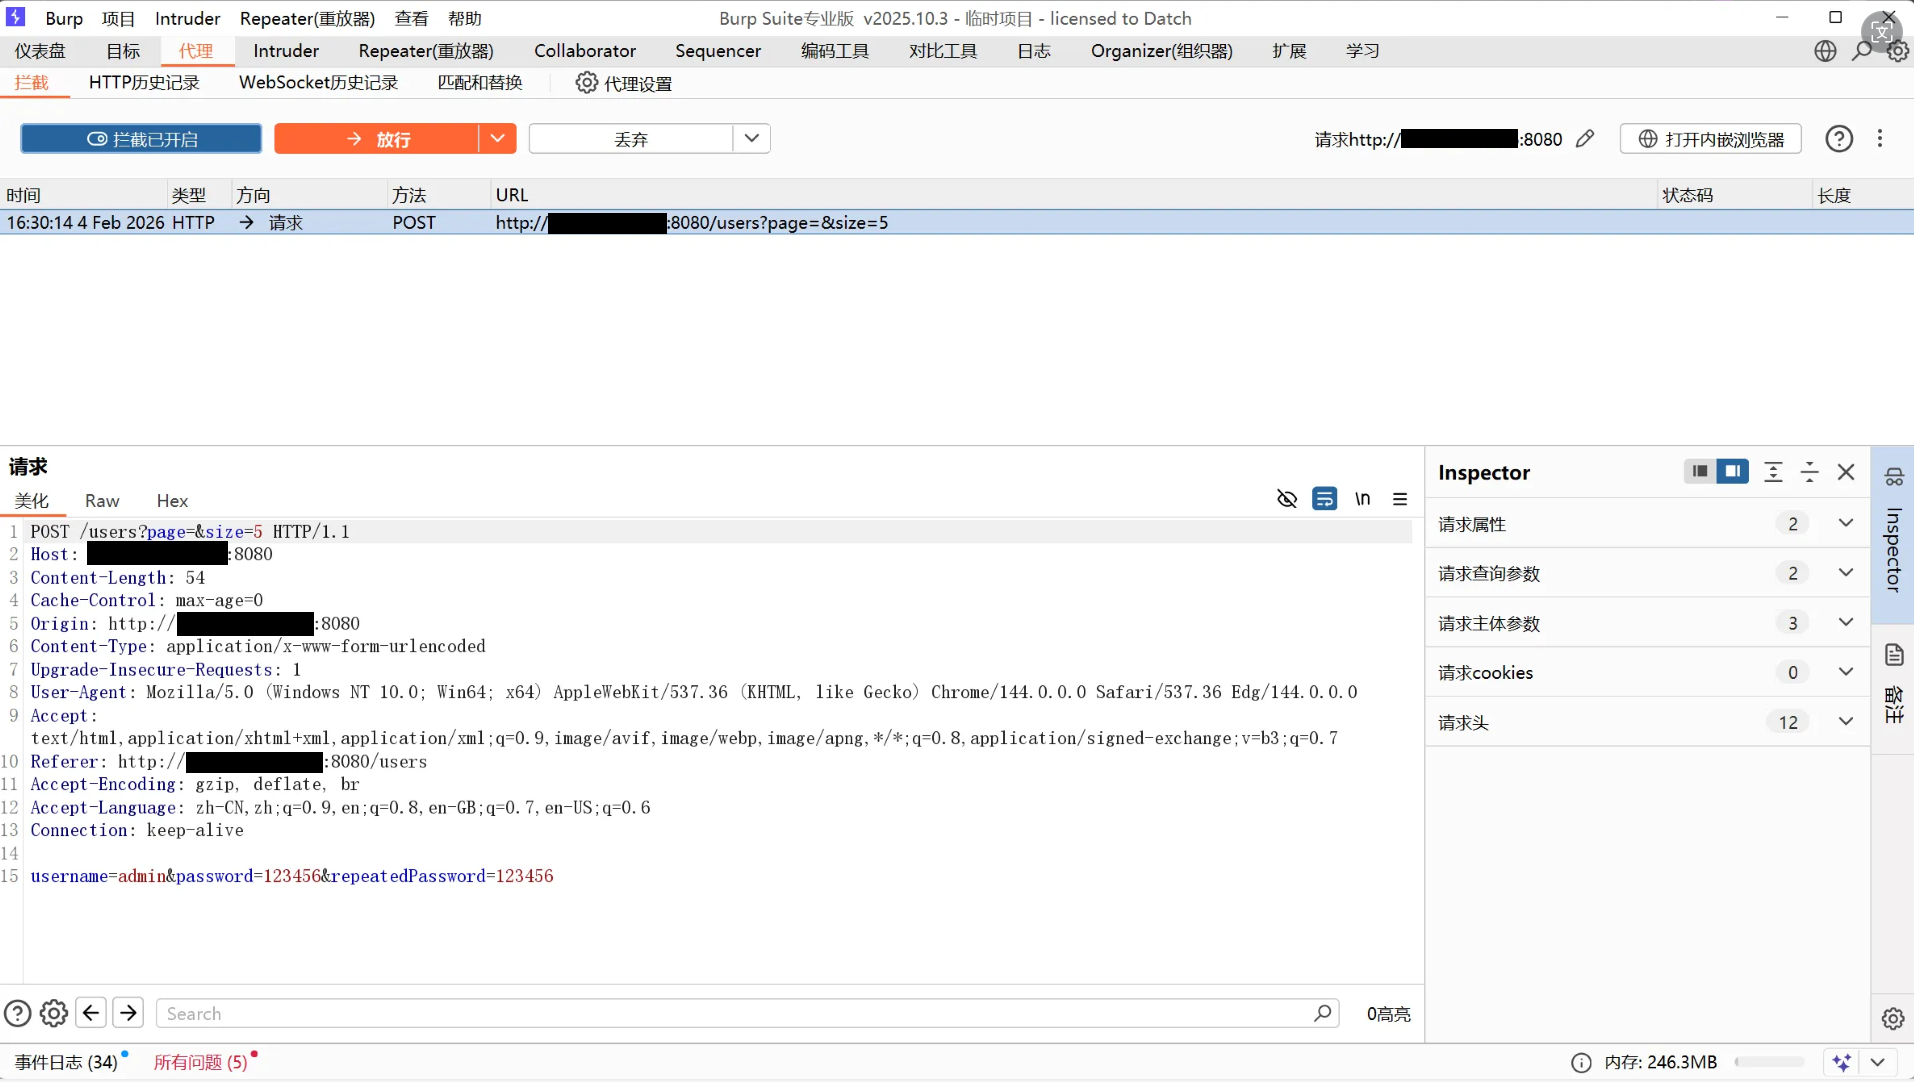Toggle word wrap in request editor

point(1325,499)
